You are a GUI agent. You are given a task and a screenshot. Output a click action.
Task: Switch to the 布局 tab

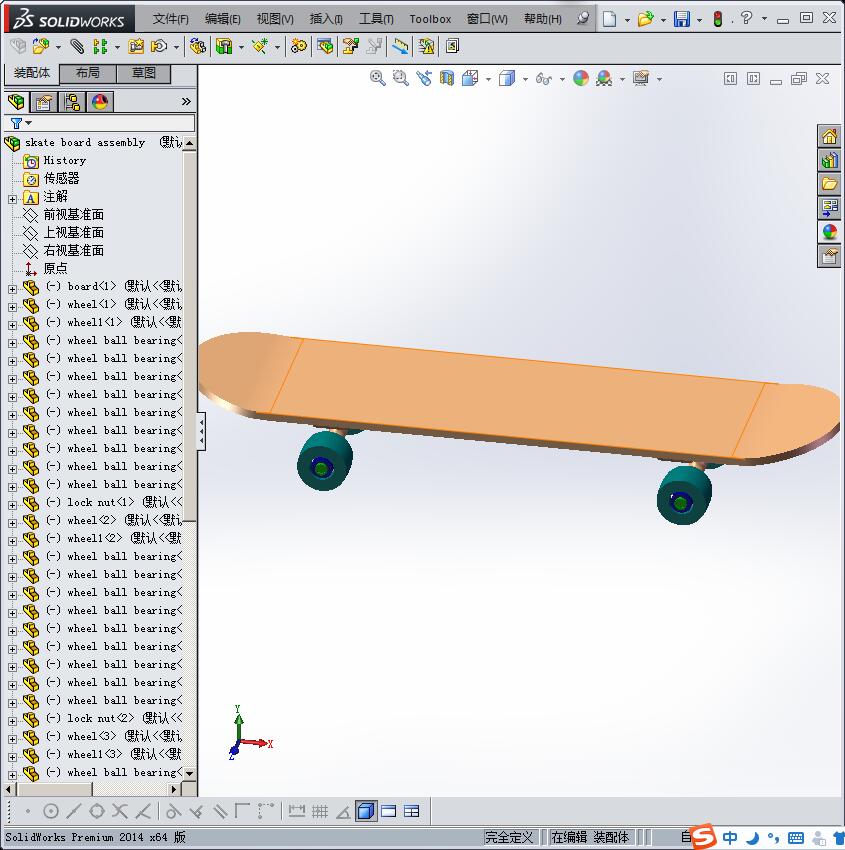(87, 73)
